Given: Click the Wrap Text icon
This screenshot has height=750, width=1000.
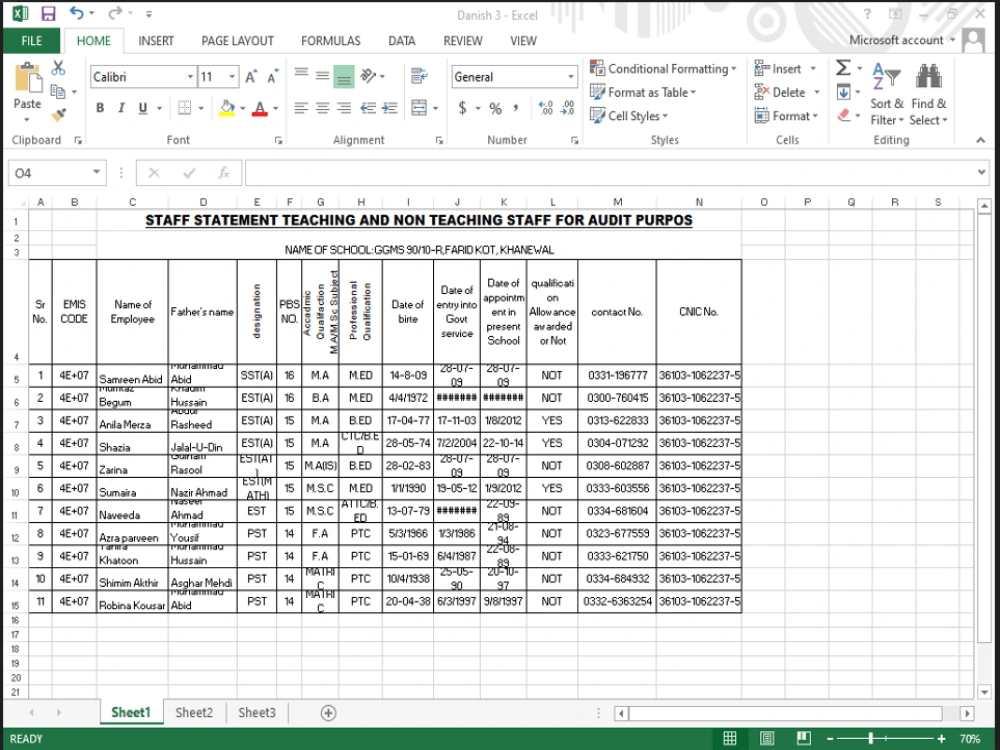Looking at the screenshot, I should (419, 76).
